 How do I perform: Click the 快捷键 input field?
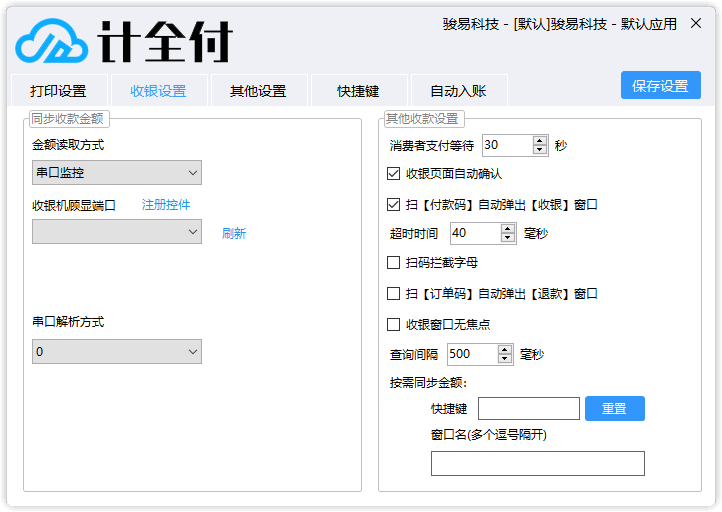[x=529, y=408]
